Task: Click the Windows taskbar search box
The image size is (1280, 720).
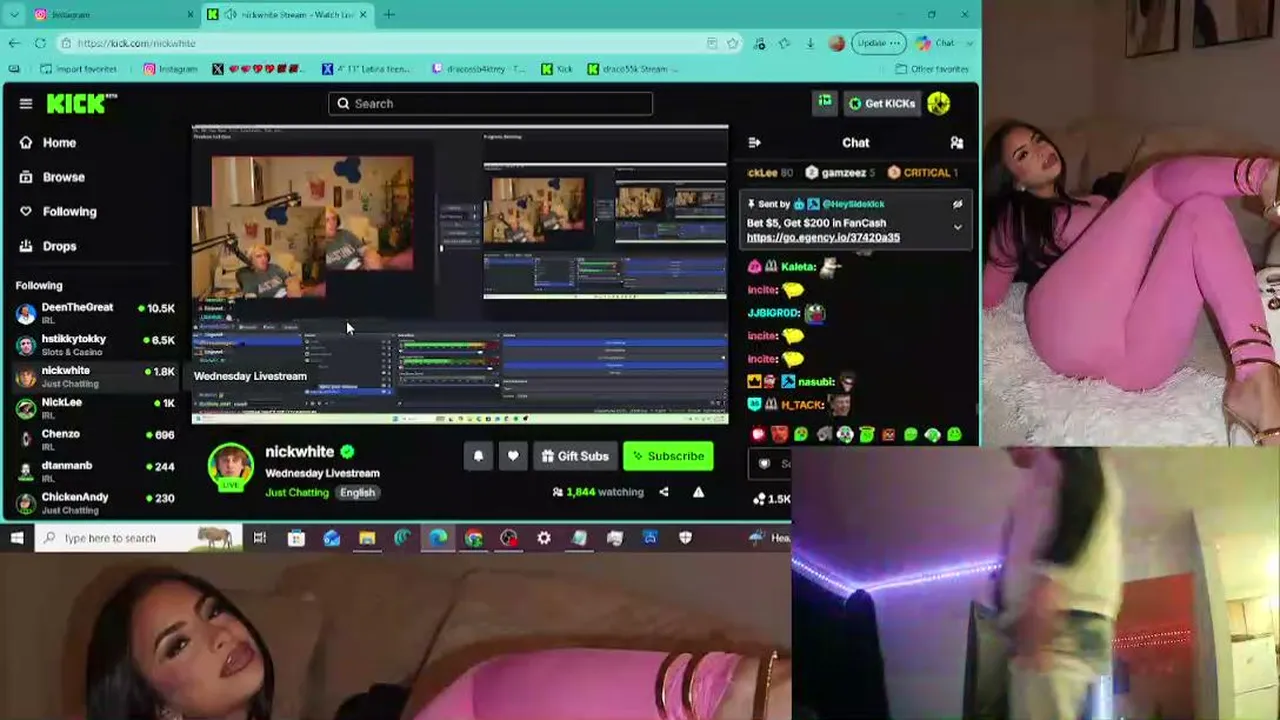Action: point(140,538)
